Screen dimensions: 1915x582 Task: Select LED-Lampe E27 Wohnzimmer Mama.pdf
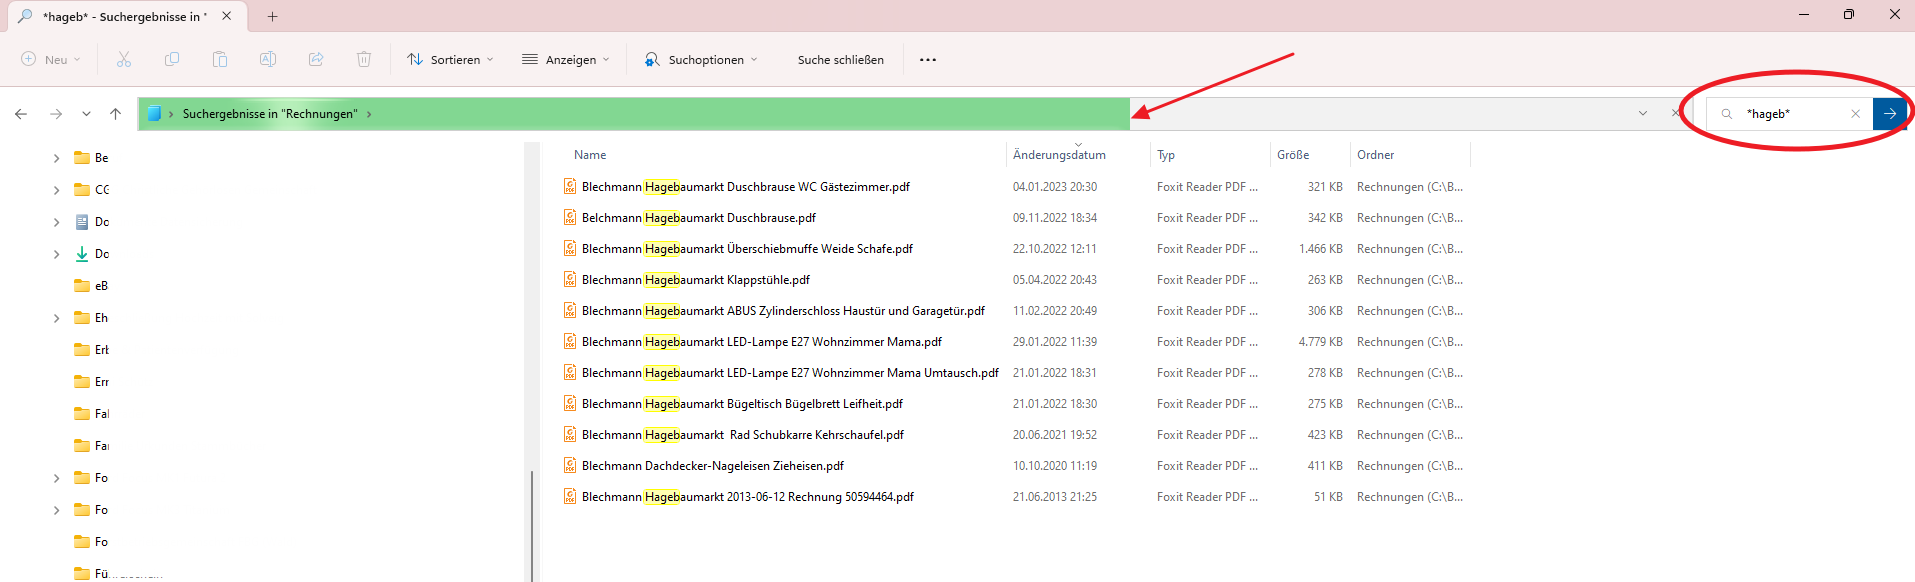tap(762, 342)
